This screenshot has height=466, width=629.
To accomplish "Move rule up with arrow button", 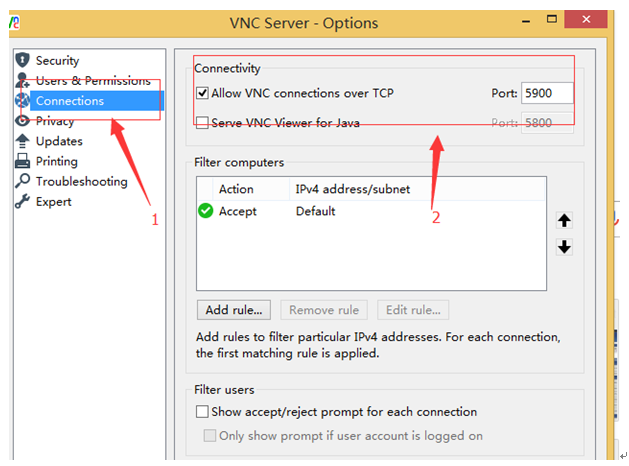I will pos(564,221).
